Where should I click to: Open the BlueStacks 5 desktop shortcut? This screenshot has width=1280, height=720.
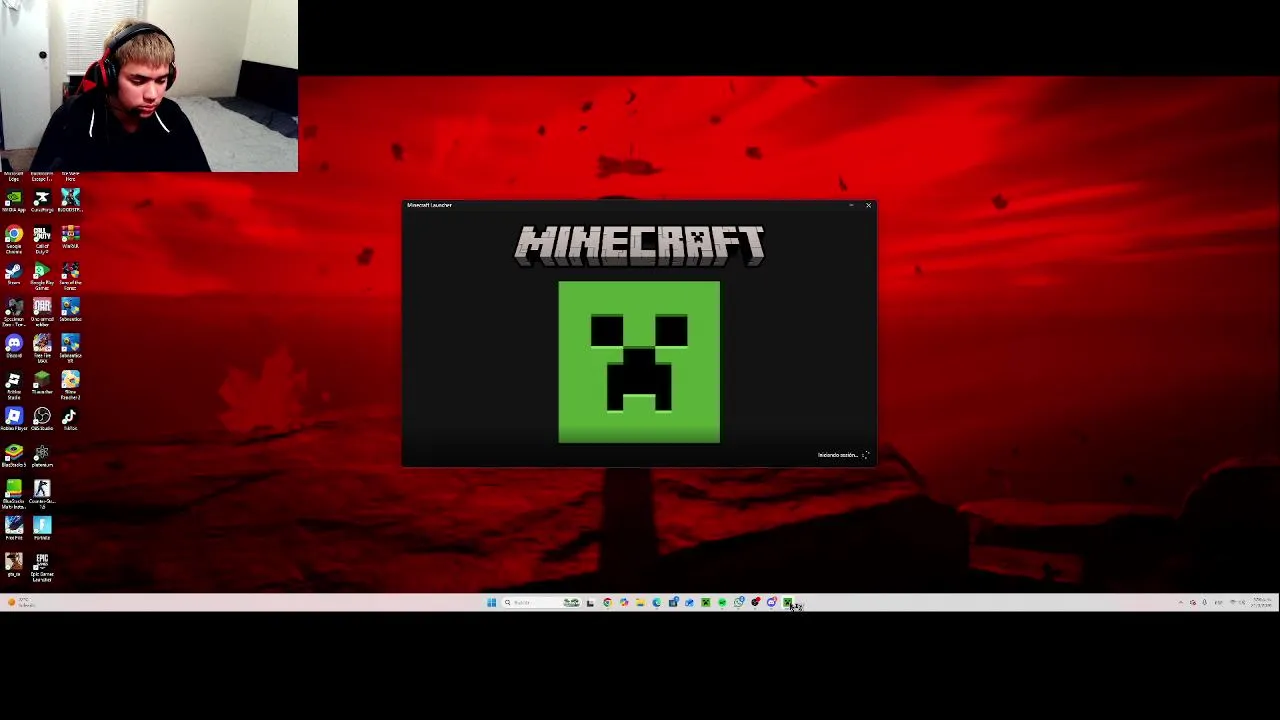point(14,456)
